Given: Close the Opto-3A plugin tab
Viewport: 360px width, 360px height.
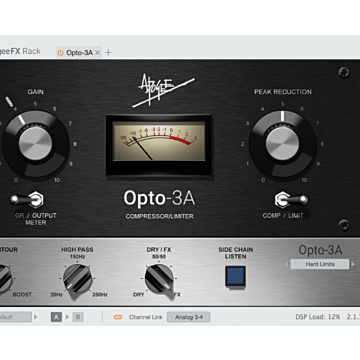Looking at the screenshot, I should [x=97, y=53].
